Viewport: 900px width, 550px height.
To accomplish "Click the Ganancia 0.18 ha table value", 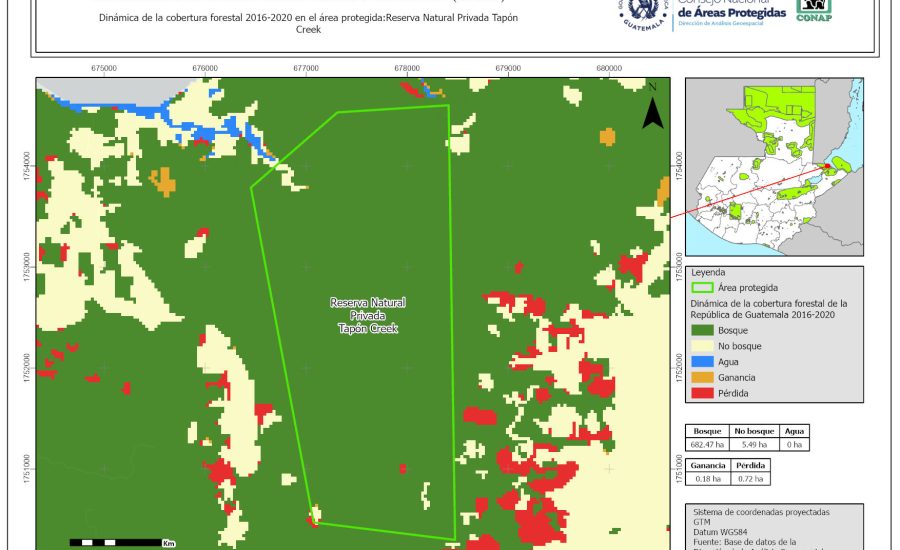I will pos(707,479).
